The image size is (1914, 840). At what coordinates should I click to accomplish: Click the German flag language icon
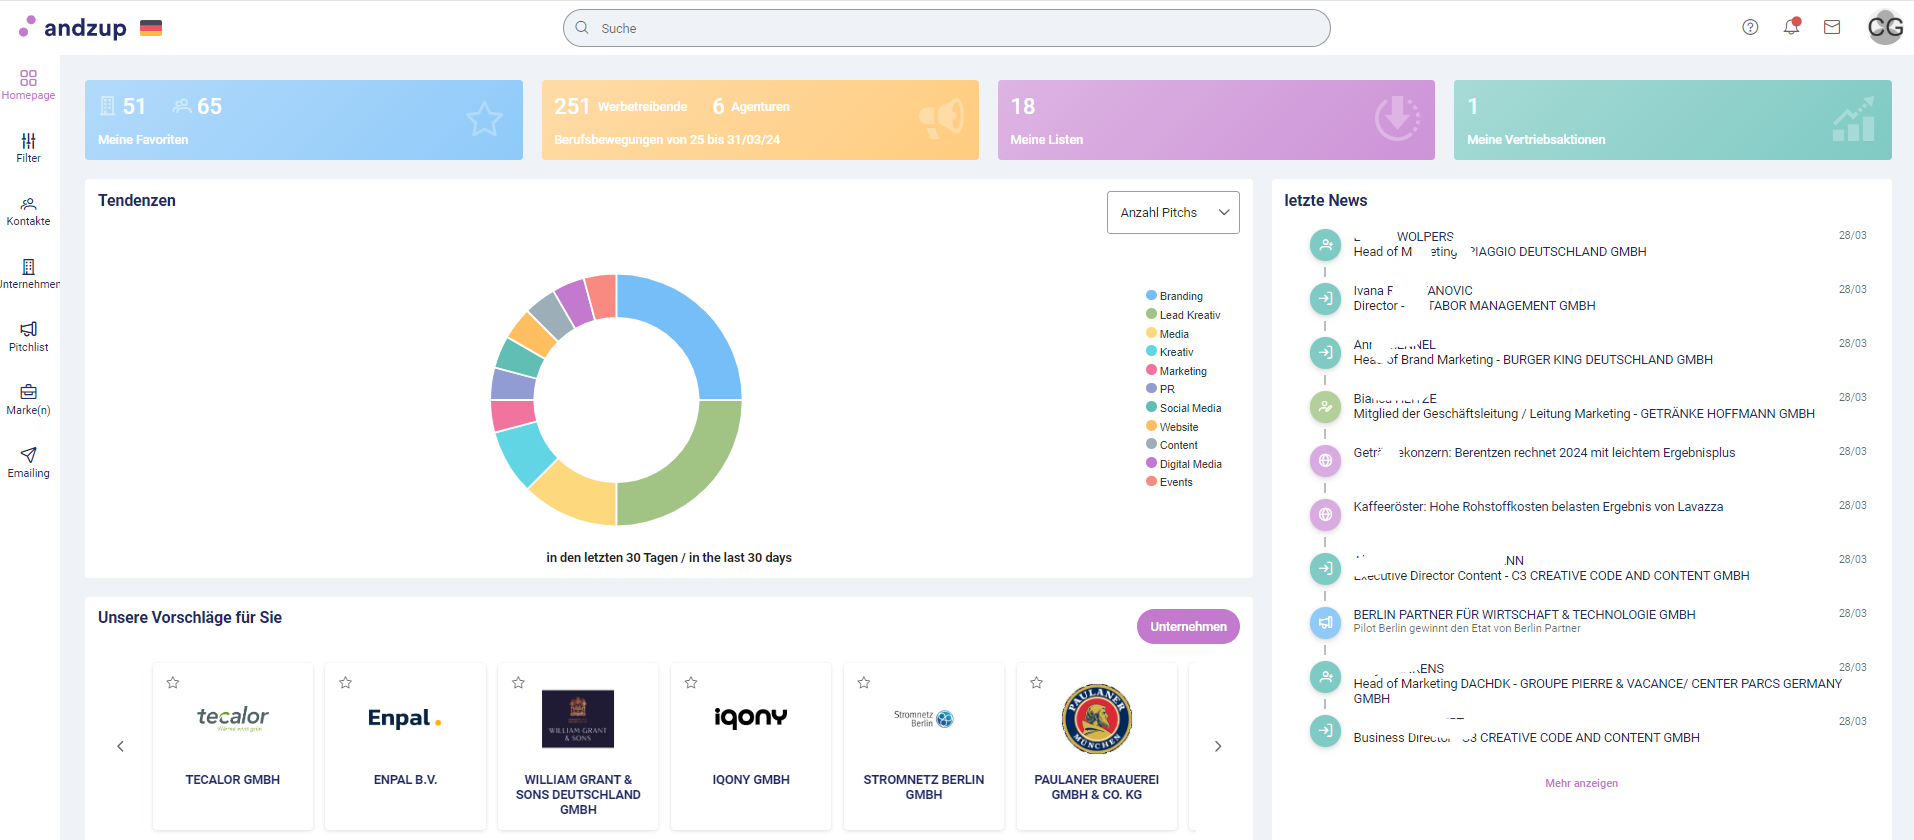(x=151, y=28)
